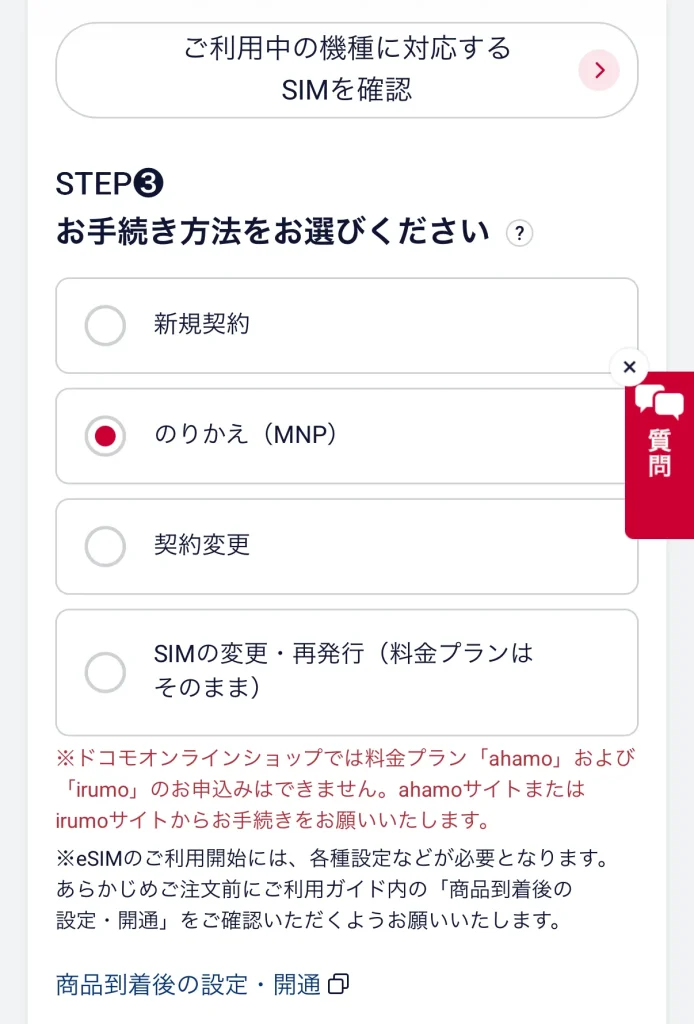Click the お手続き方法をお選びください heading
The width and height of the screenshot is (694, 1024).
tap(273, 231)
